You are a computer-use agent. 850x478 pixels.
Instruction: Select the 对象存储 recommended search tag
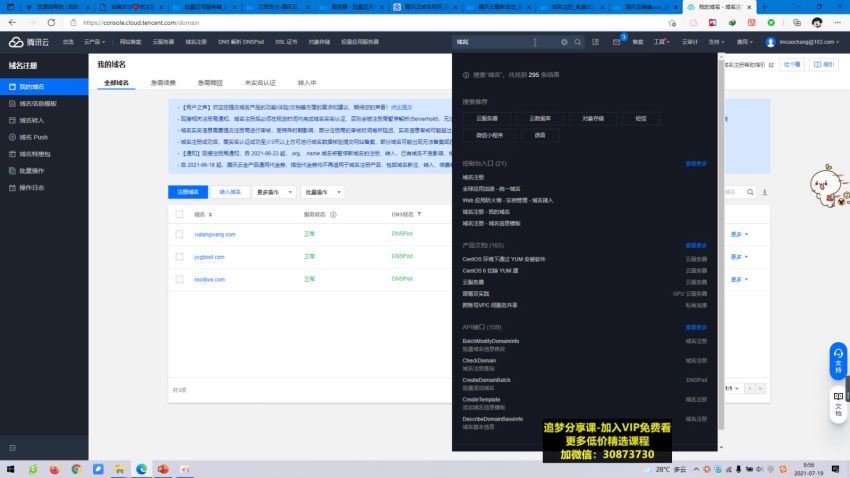(593, 118)
